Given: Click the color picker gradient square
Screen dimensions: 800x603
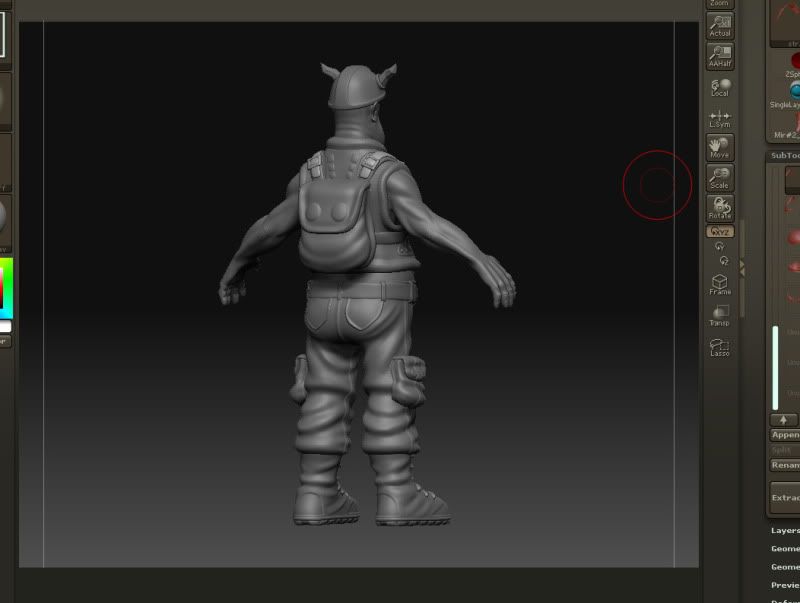Looking at the screenshot, I should 6,288.
